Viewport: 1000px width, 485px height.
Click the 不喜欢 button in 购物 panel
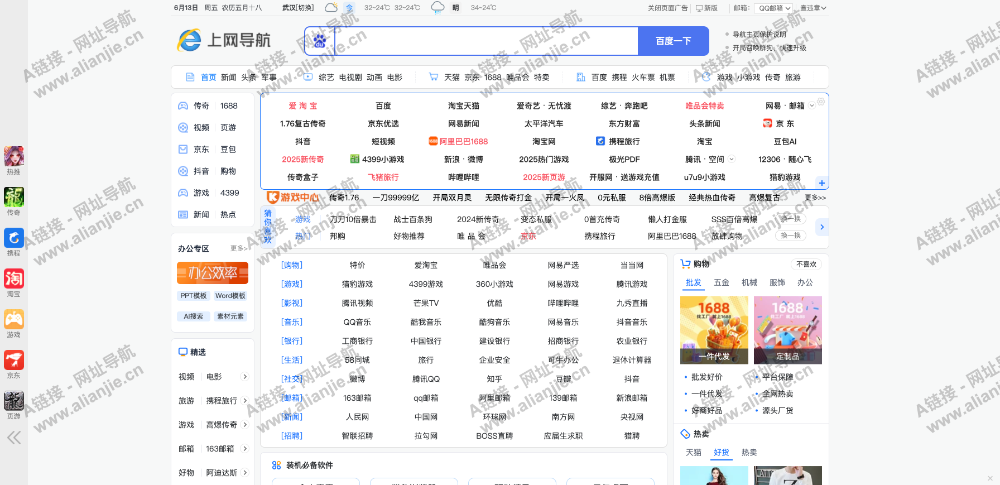point(806,264)
